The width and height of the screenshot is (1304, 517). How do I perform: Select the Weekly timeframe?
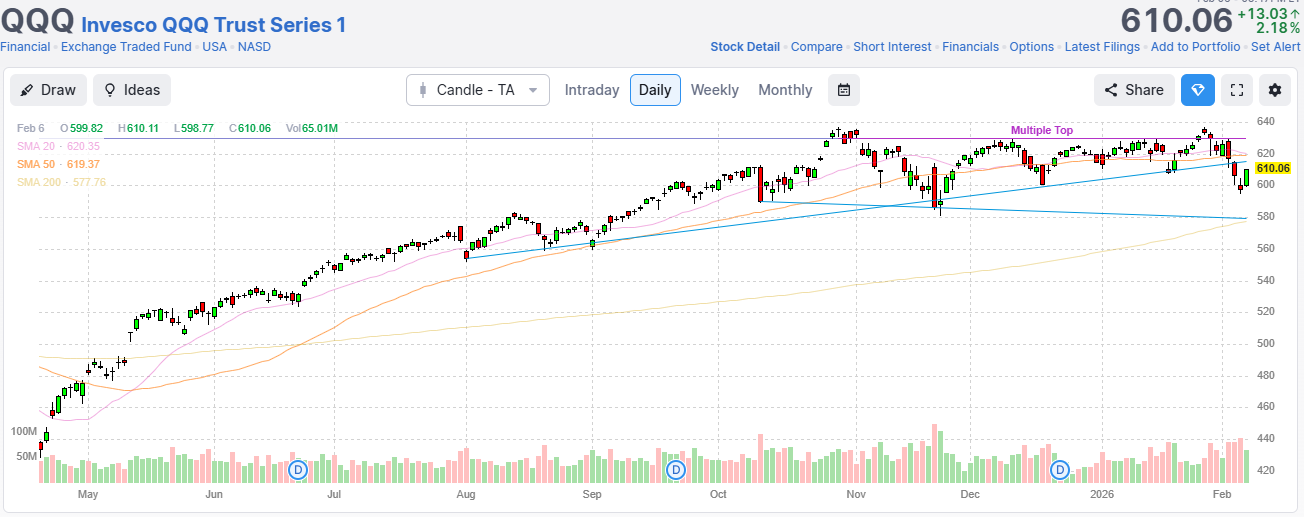click(714, 90)
